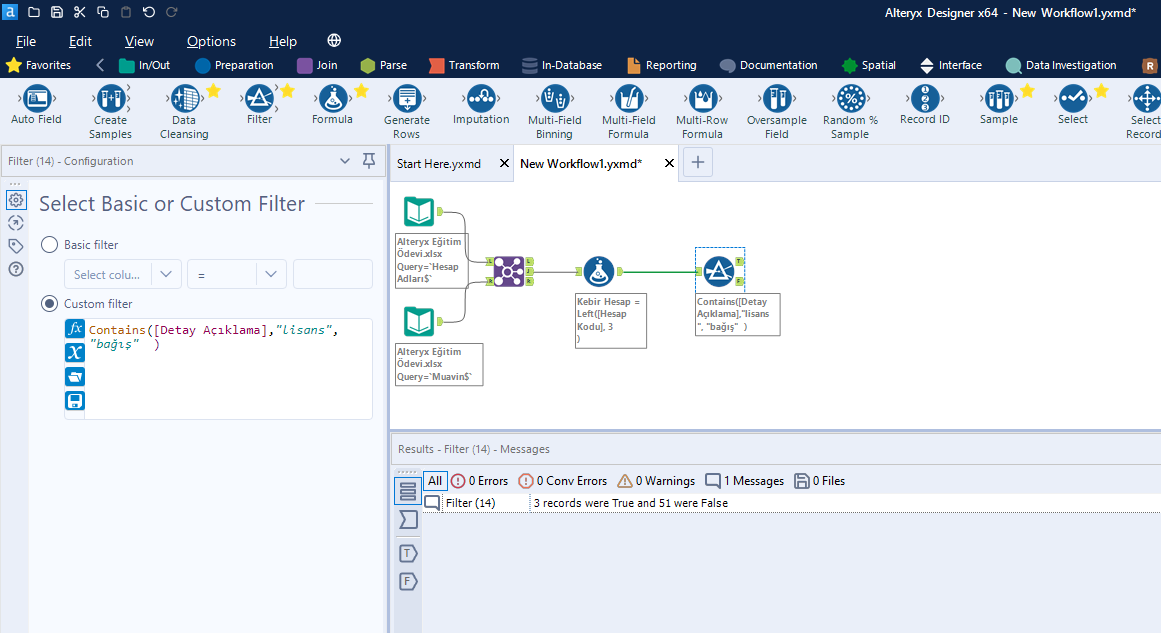Click the basic filter value input field
The image size is (1161, 633).
(x=332, y=274)
